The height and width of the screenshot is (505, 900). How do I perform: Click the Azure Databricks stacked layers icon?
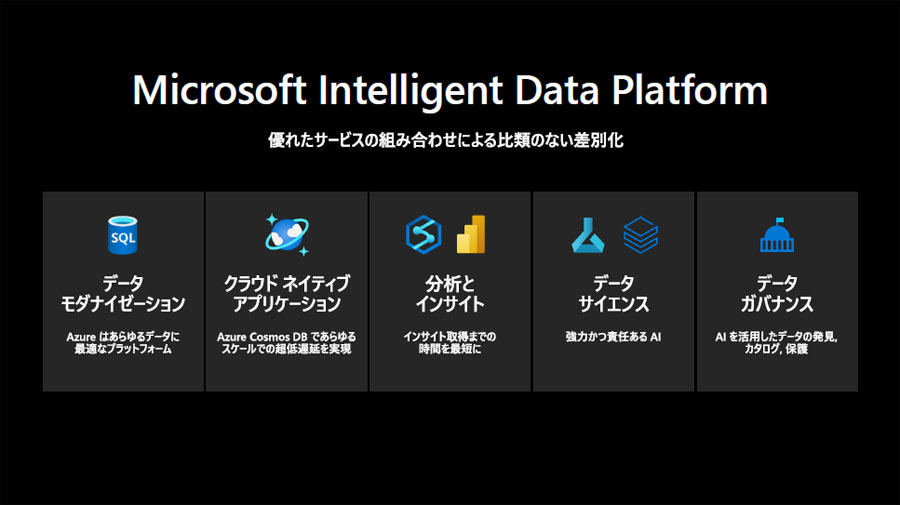click(641, 235)
